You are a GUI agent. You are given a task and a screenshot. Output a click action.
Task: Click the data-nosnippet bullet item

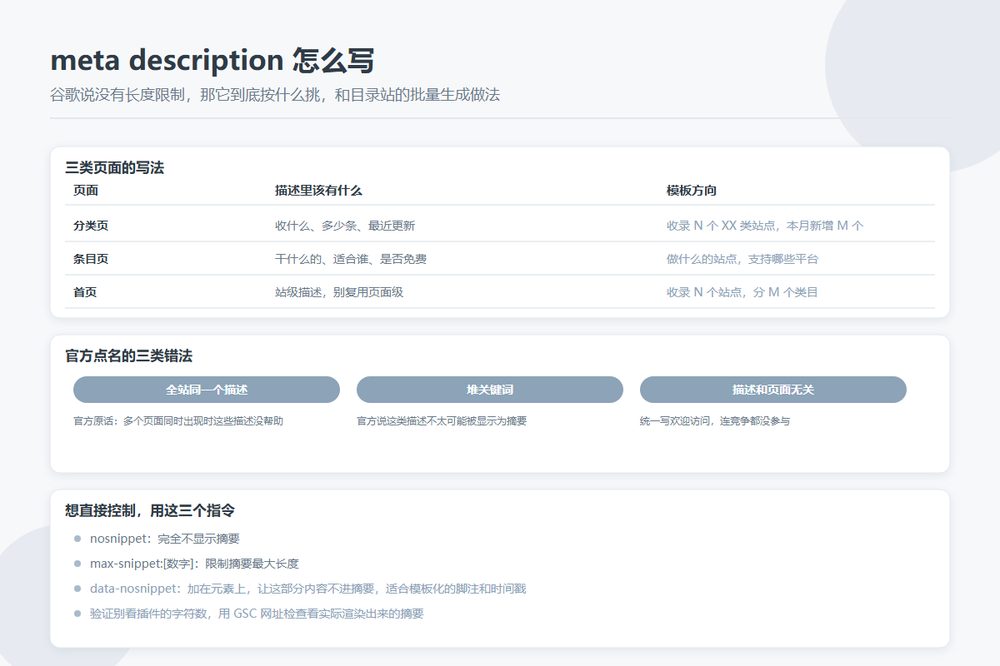pos(308,589)
